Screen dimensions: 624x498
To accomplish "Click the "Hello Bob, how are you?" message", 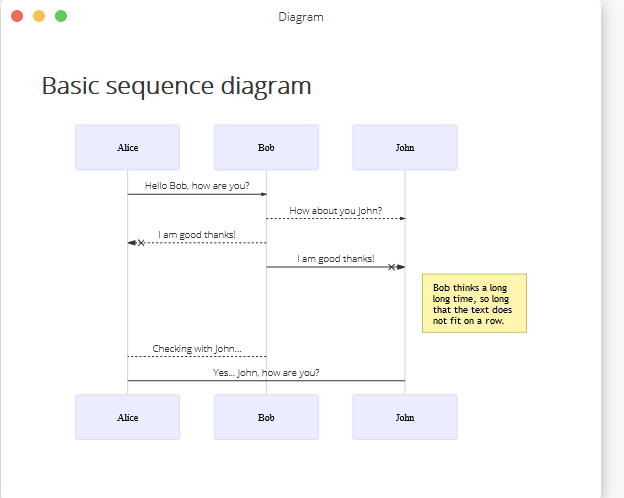I will pyautogui.click(x=197, y=186).
